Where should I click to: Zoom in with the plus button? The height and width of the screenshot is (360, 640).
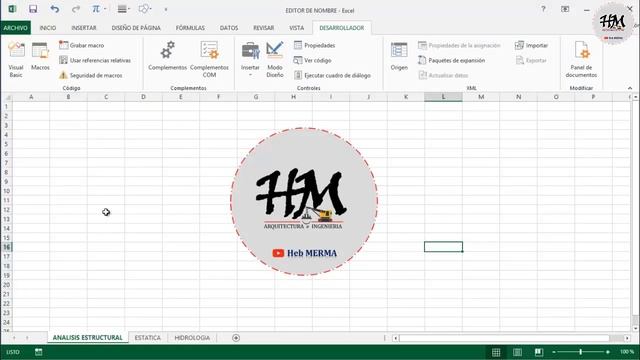pos(608,352)
